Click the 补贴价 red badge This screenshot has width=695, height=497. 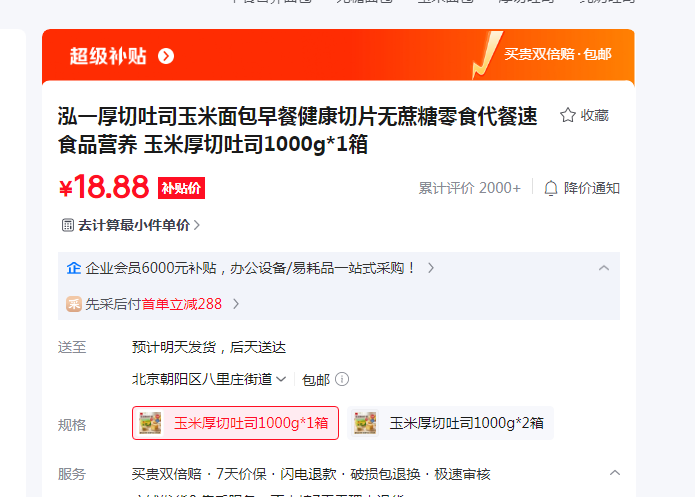click(x=181, y=188)
